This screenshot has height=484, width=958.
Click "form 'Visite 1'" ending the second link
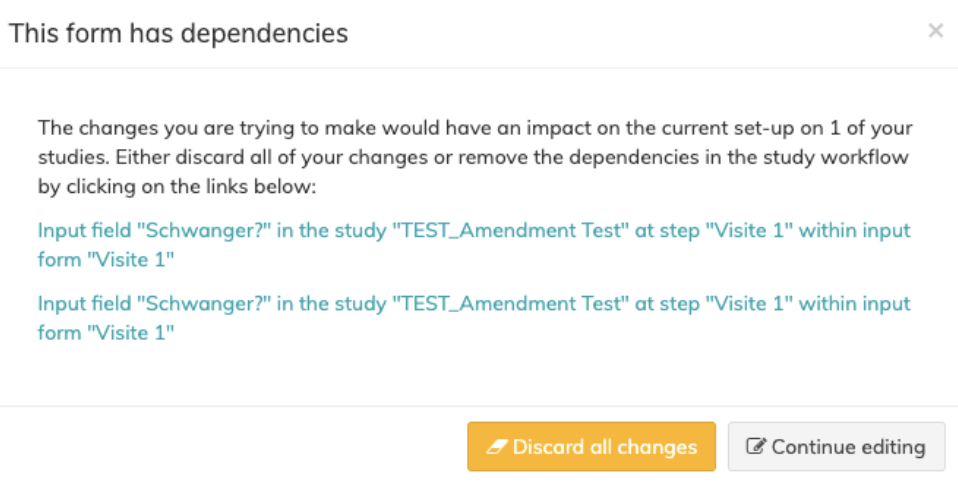pos(107,334)
